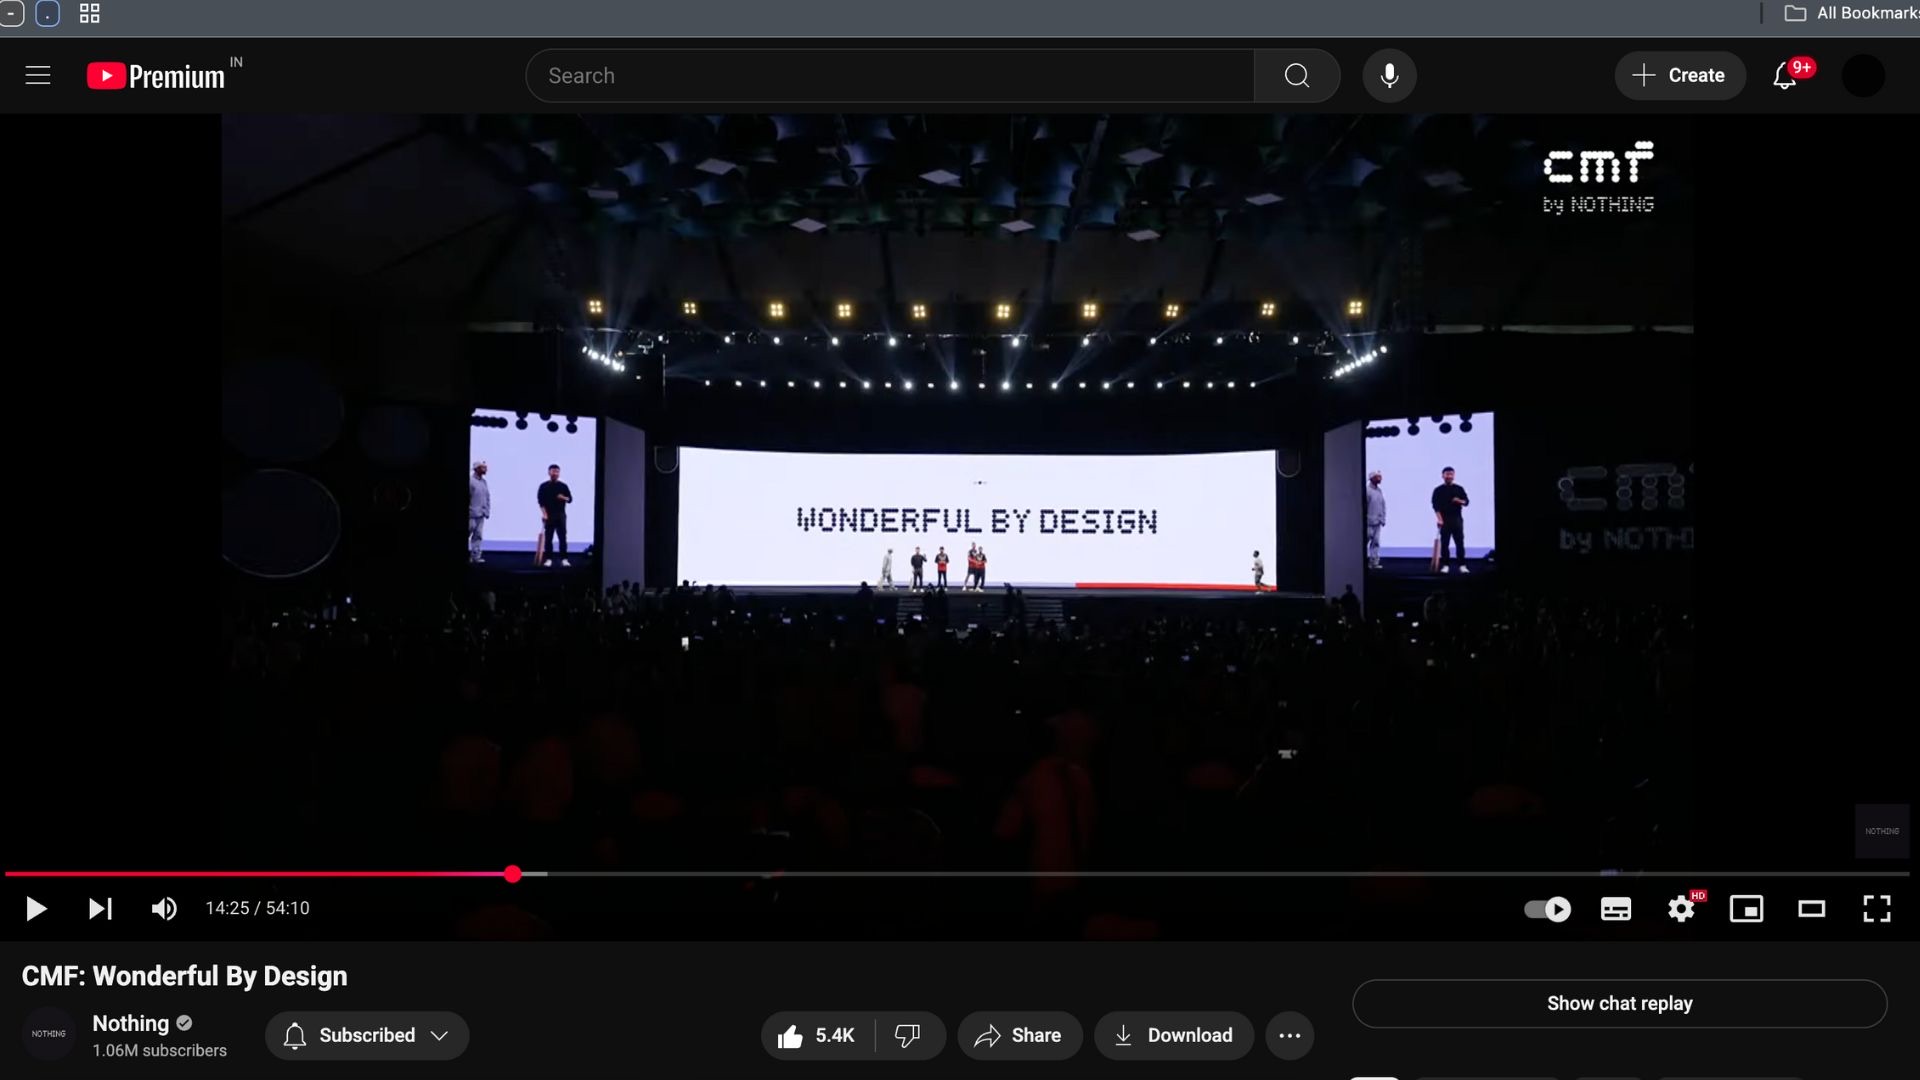
Task: Open the Nothing channel name link
Action: (131, 1023)
